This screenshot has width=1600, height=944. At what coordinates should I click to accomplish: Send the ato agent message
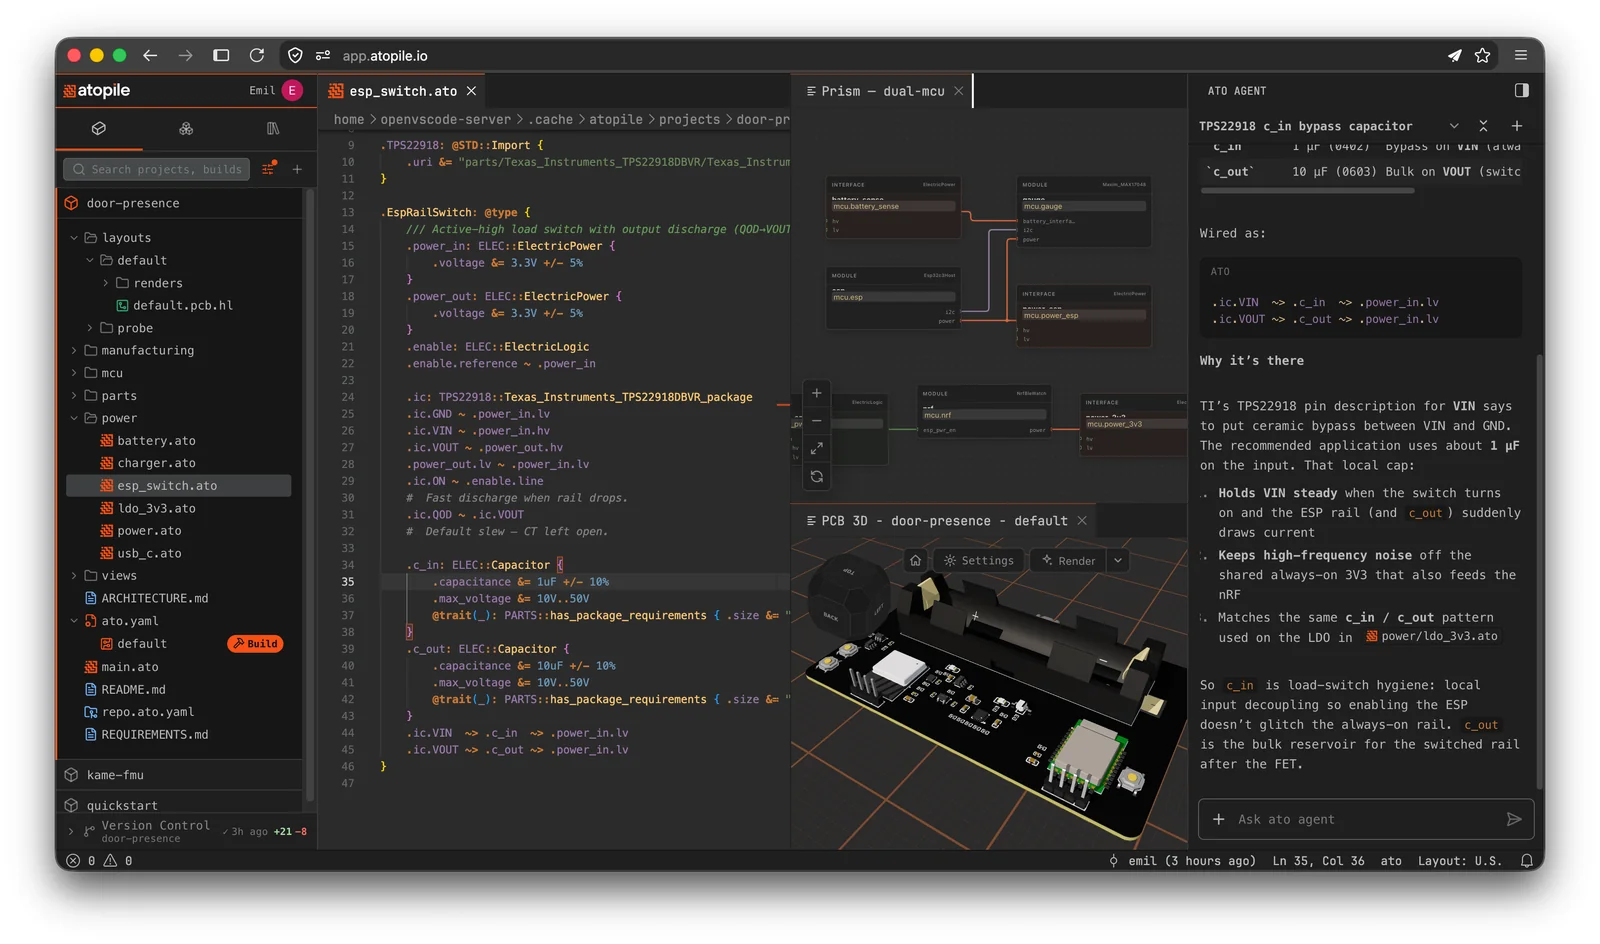(1514, 819)
